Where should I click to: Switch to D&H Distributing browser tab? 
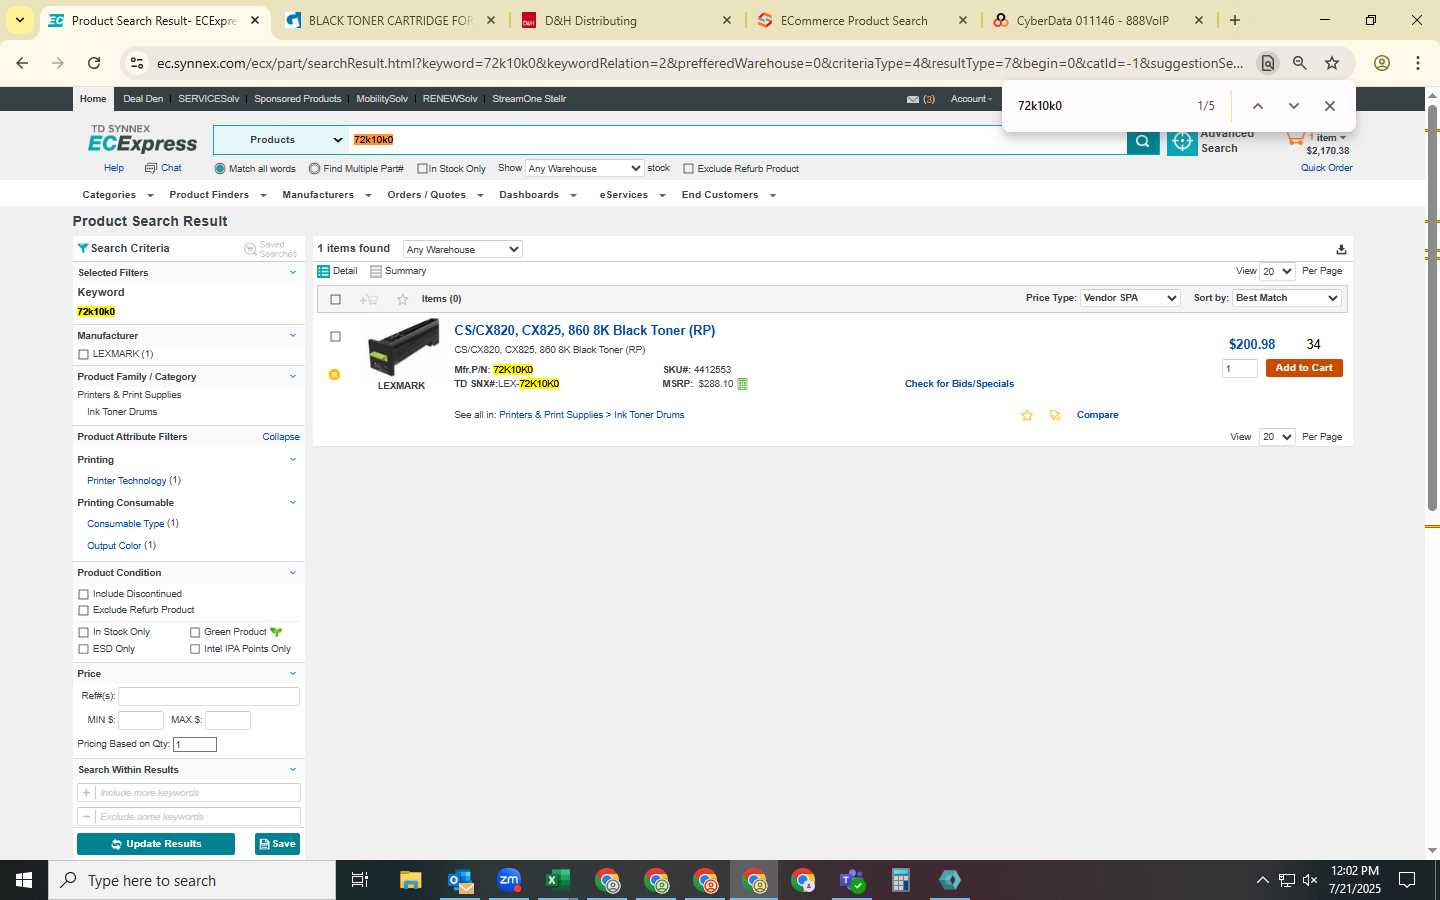(627, 20)
